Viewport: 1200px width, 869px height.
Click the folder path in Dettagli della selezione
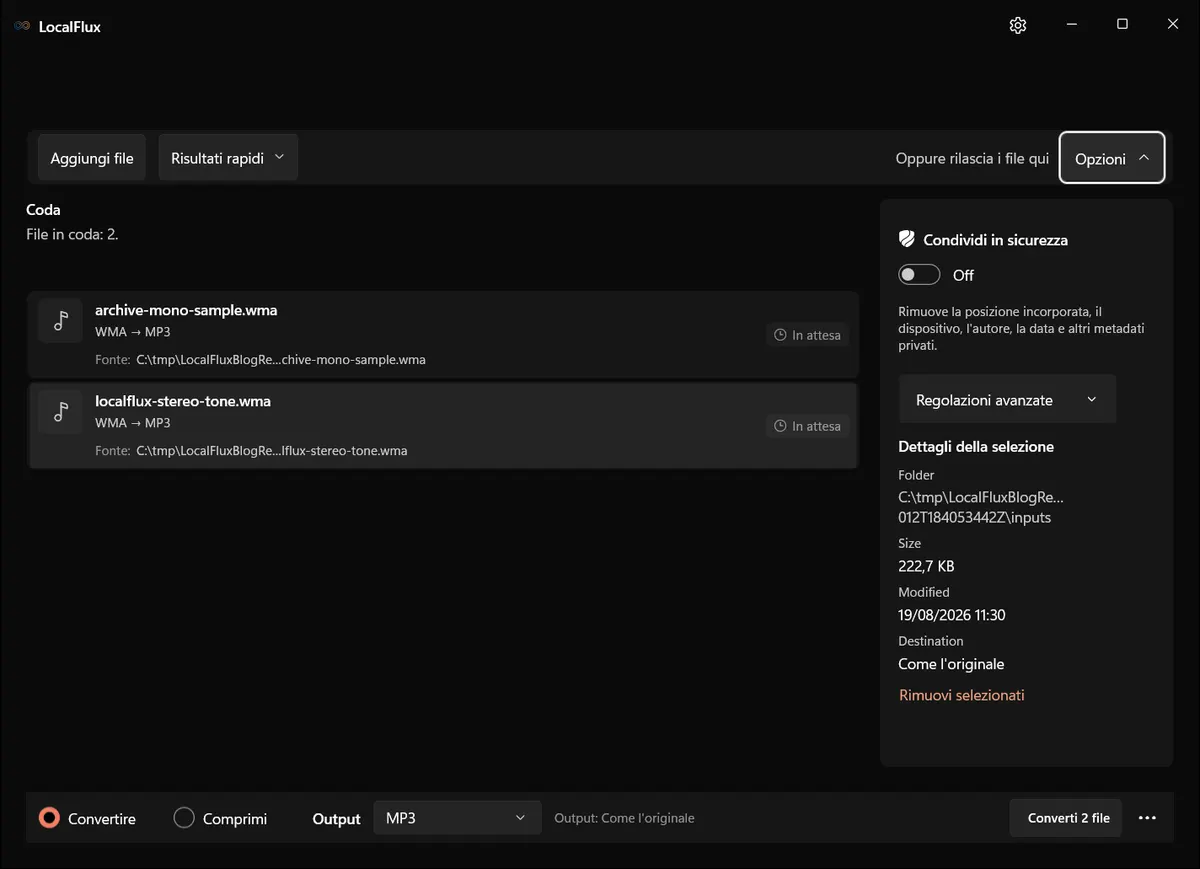pos(981,507)
